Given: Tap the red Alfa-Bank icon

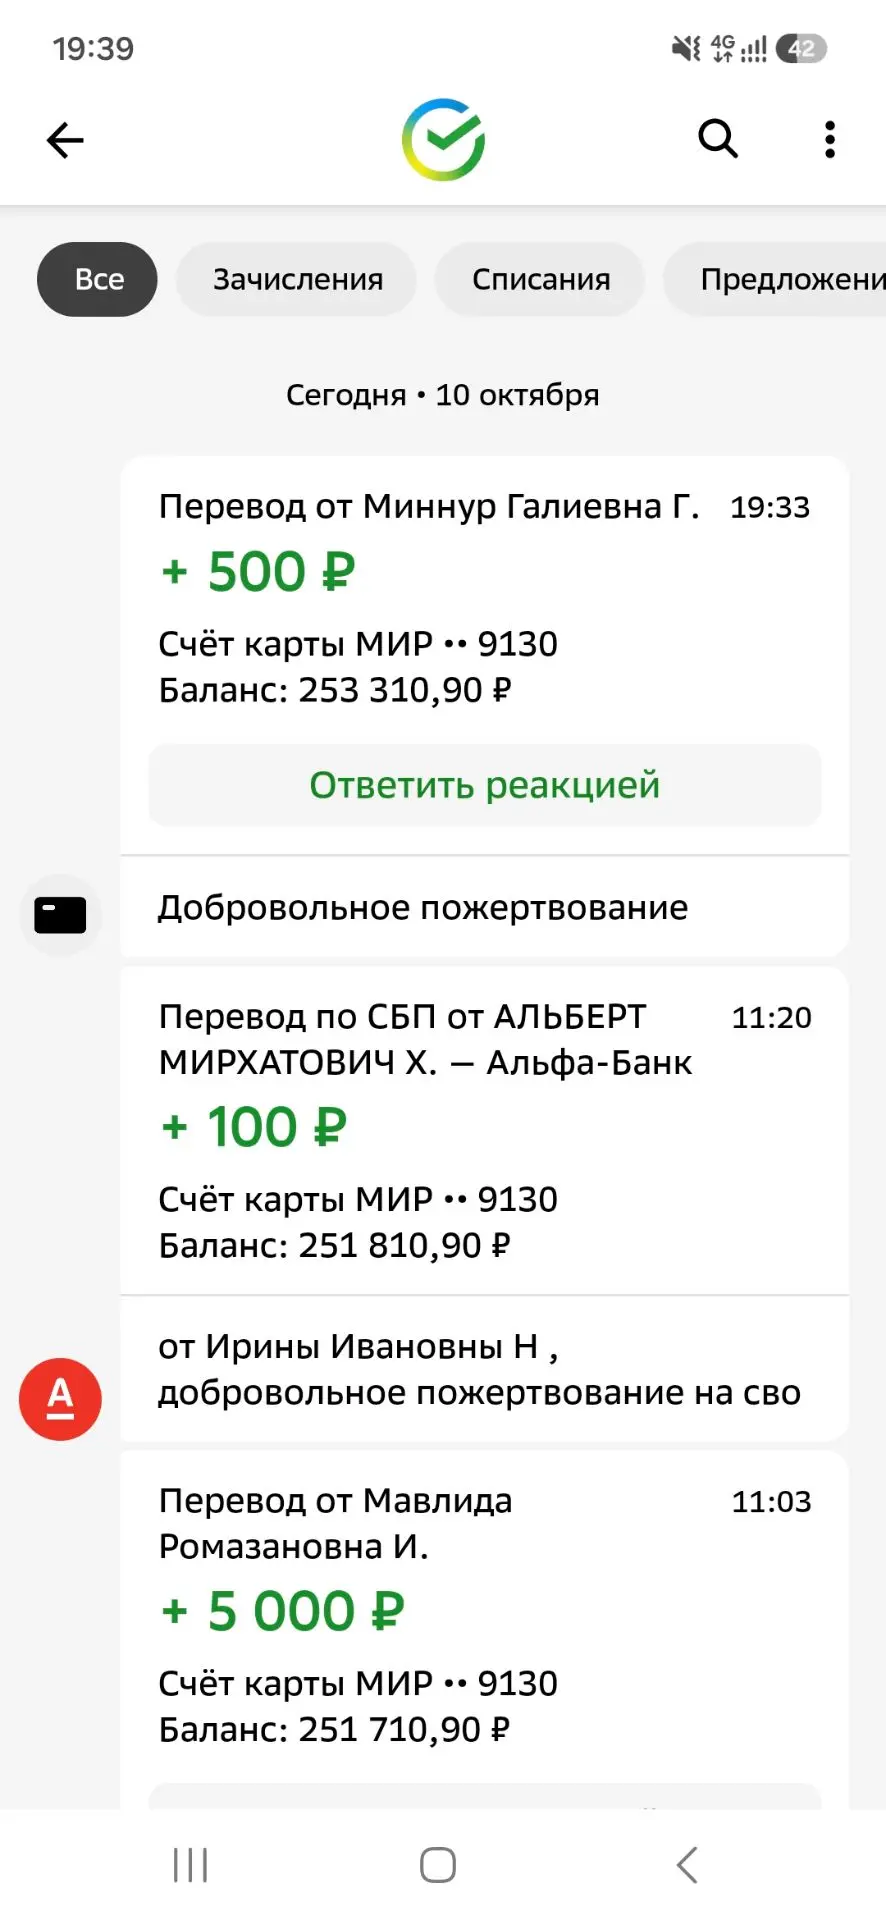Looking at the screenshot, I should [x=60, y=1399].
